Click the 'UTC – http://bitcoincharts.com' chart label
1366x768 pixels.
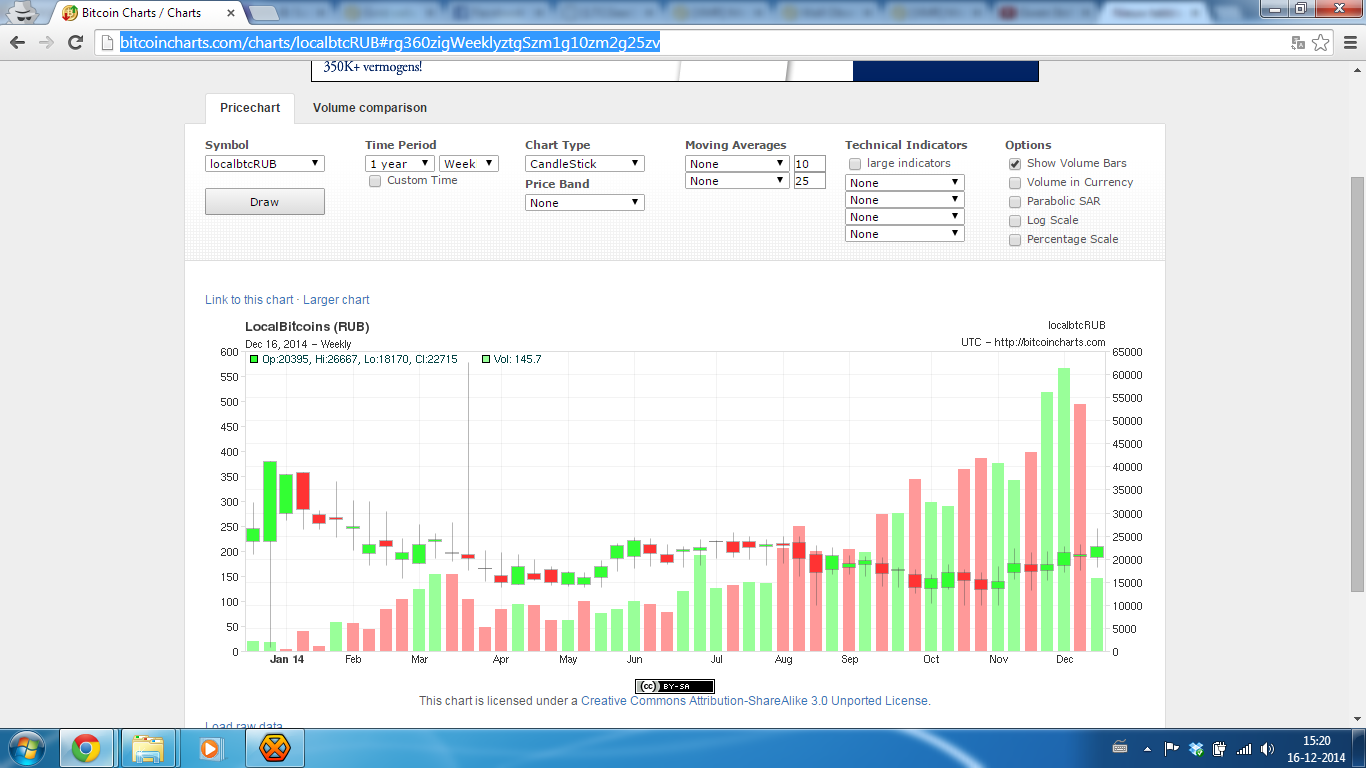pyautogui.click(x=1033, y=342)
